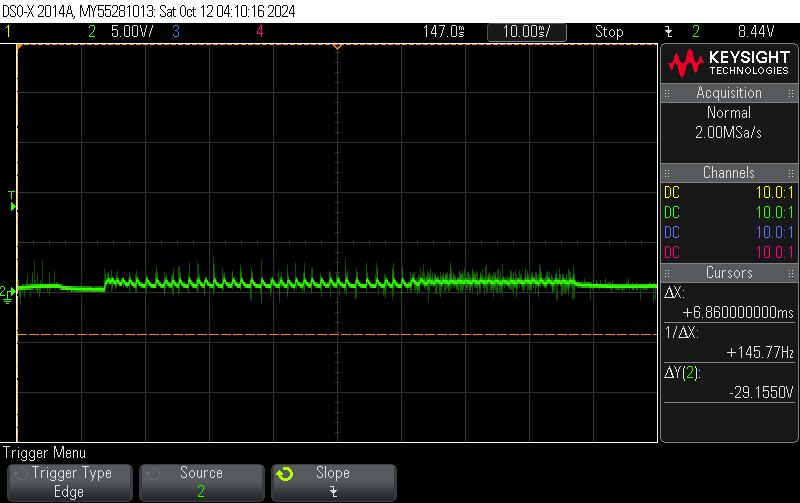
Task: Click magenta DC 10.0:1 channel row
Action: (729, 252)
